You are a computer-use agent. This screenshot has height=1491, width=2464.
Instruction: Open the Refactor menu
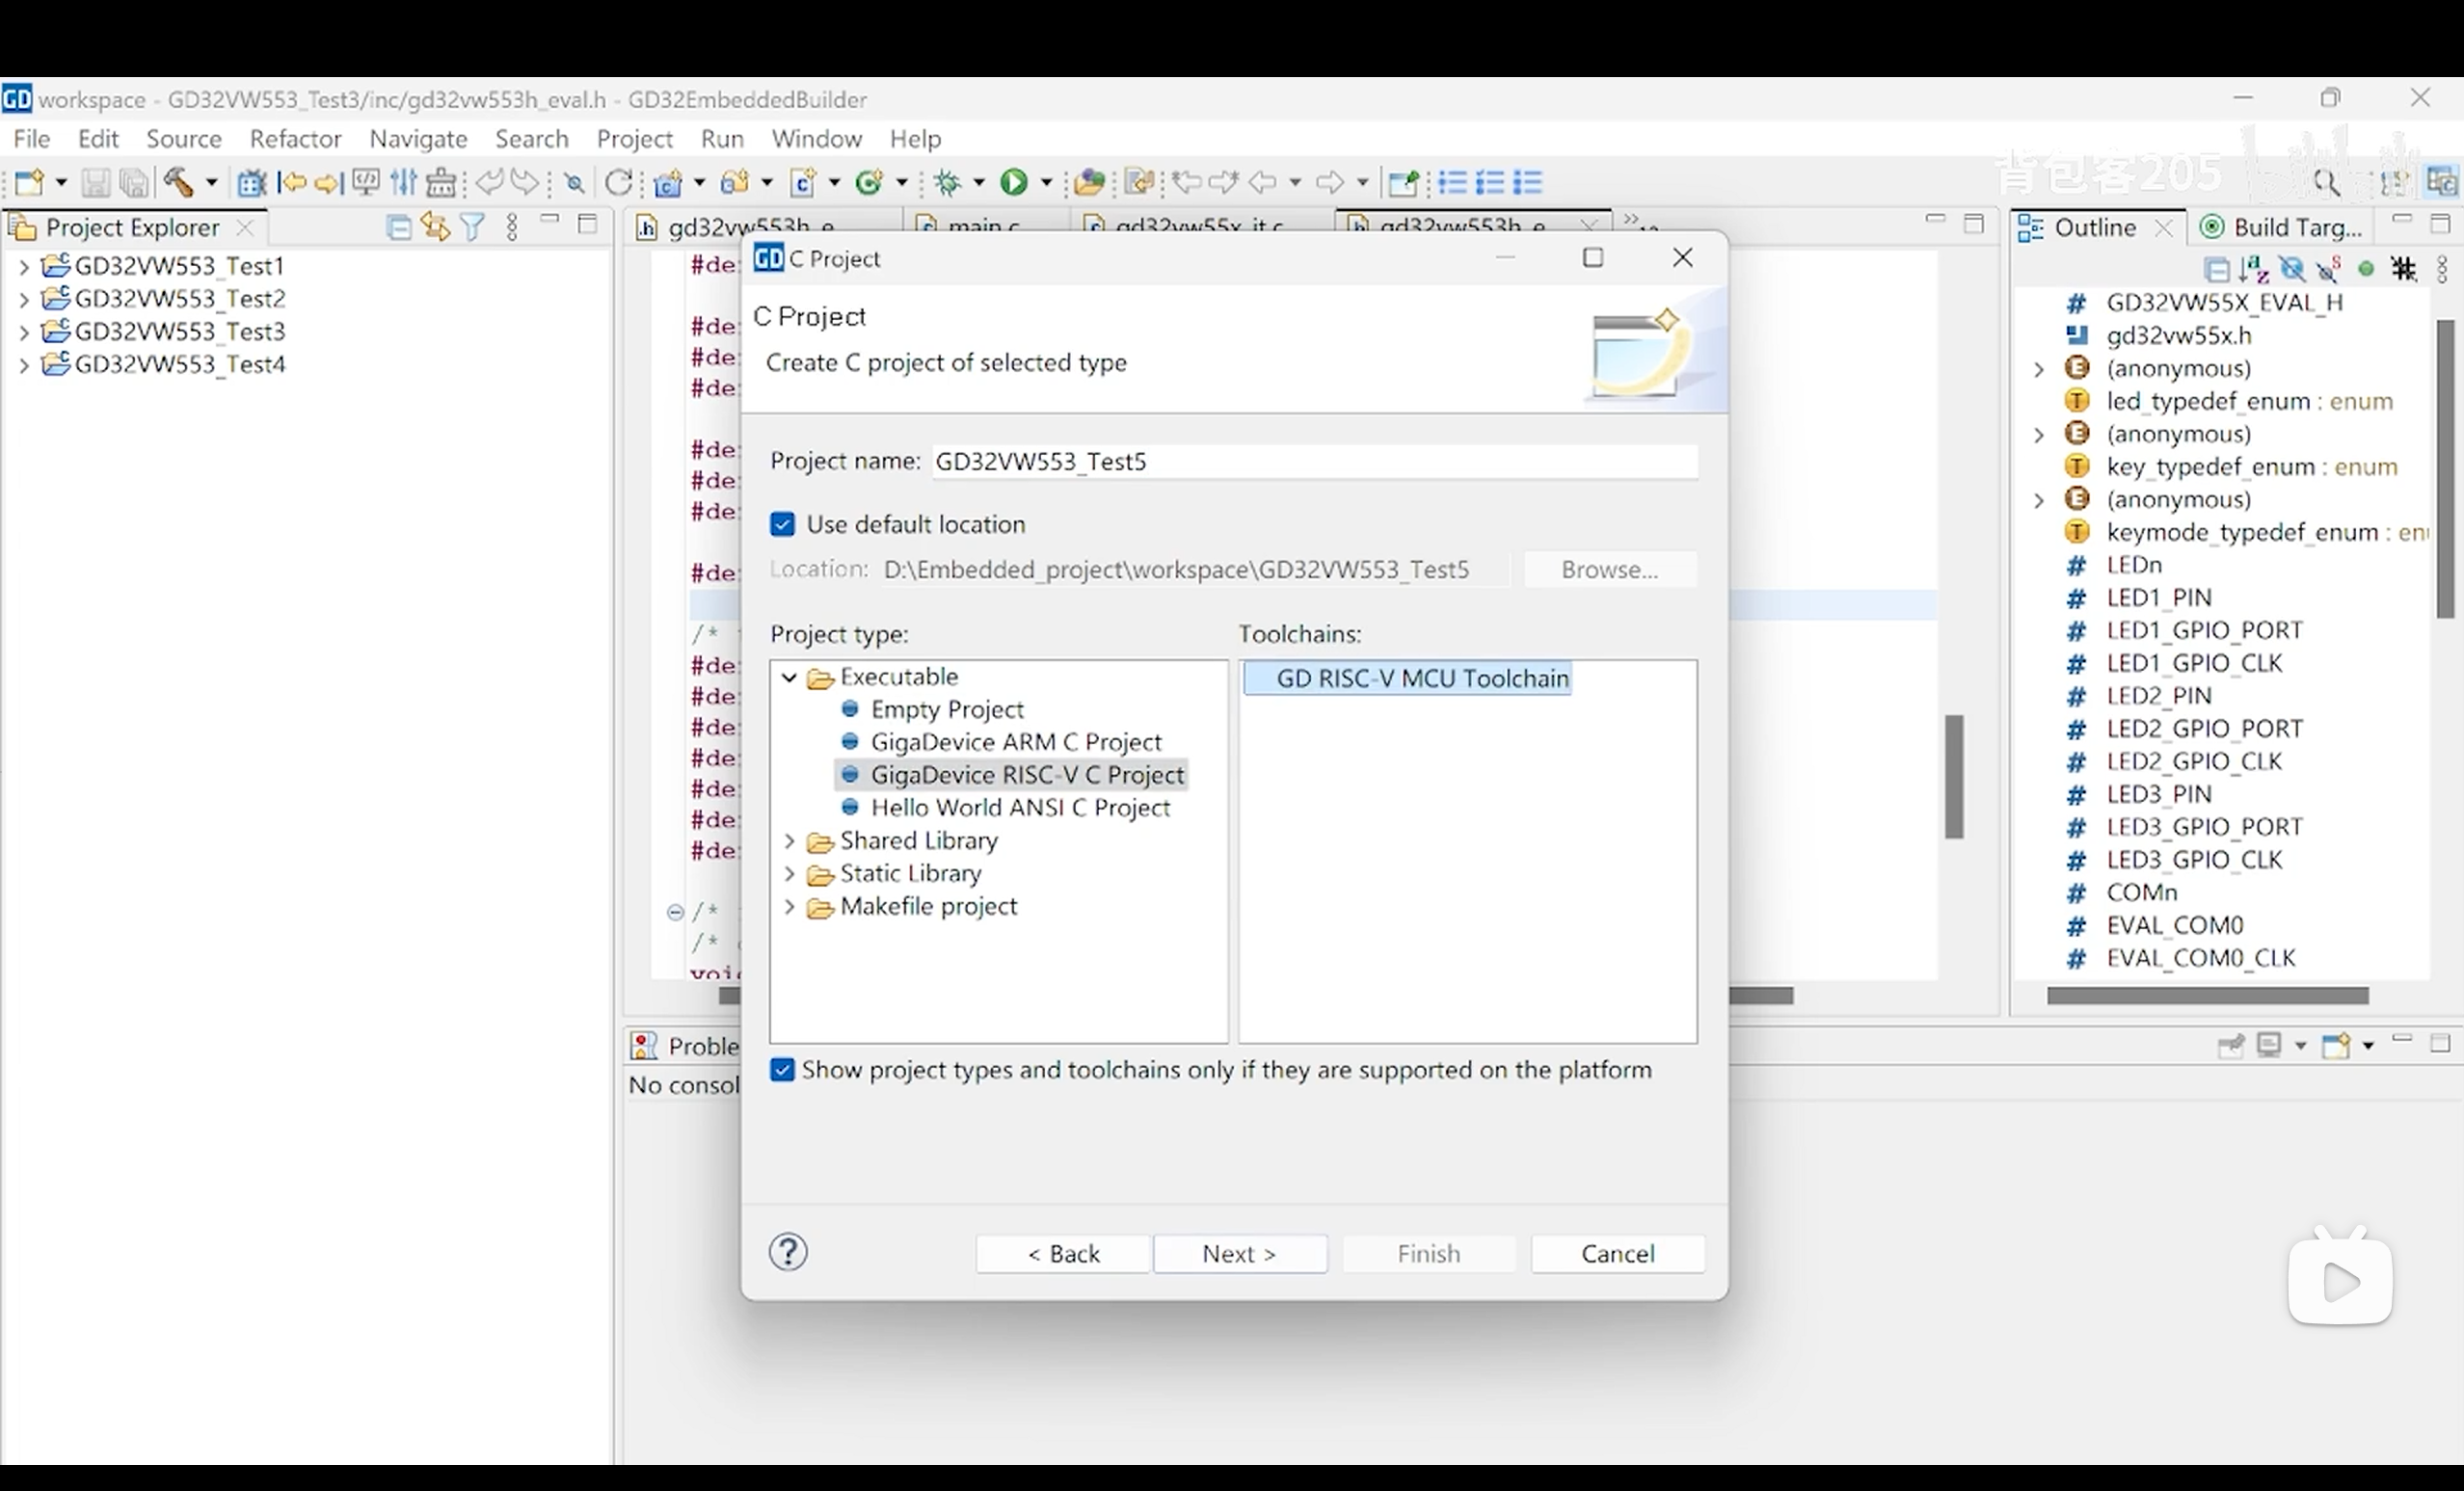pos(295,139)
